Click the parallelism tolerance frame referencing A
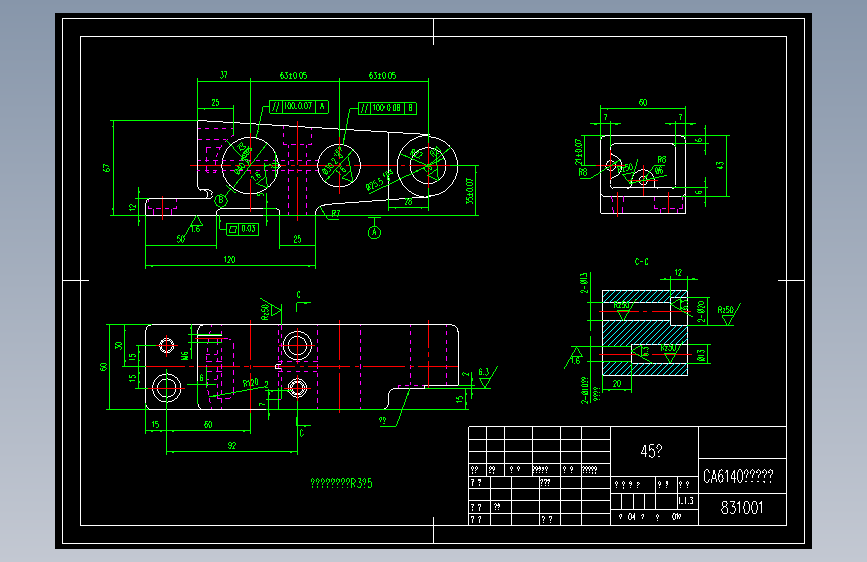 [x=299, y=106]
